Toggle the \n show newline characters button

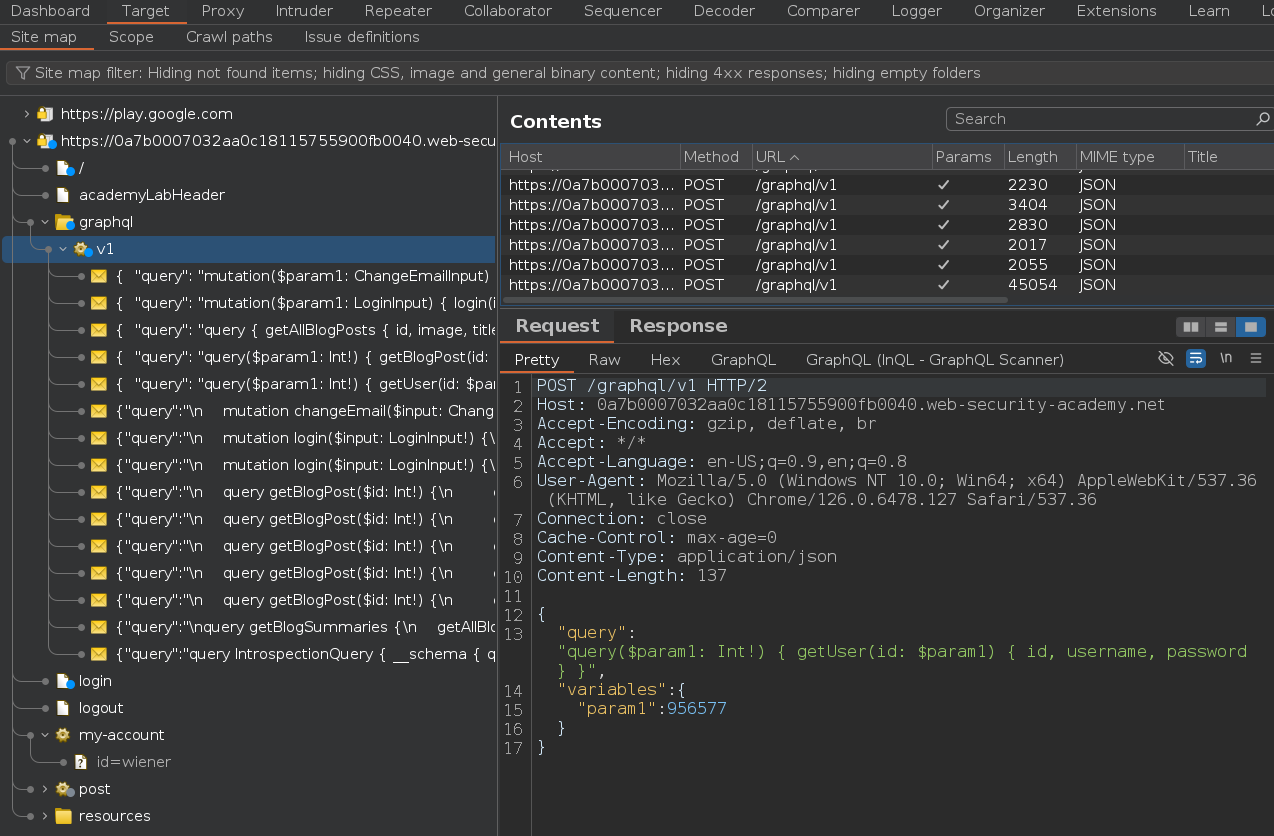(x=1226, y=358)
